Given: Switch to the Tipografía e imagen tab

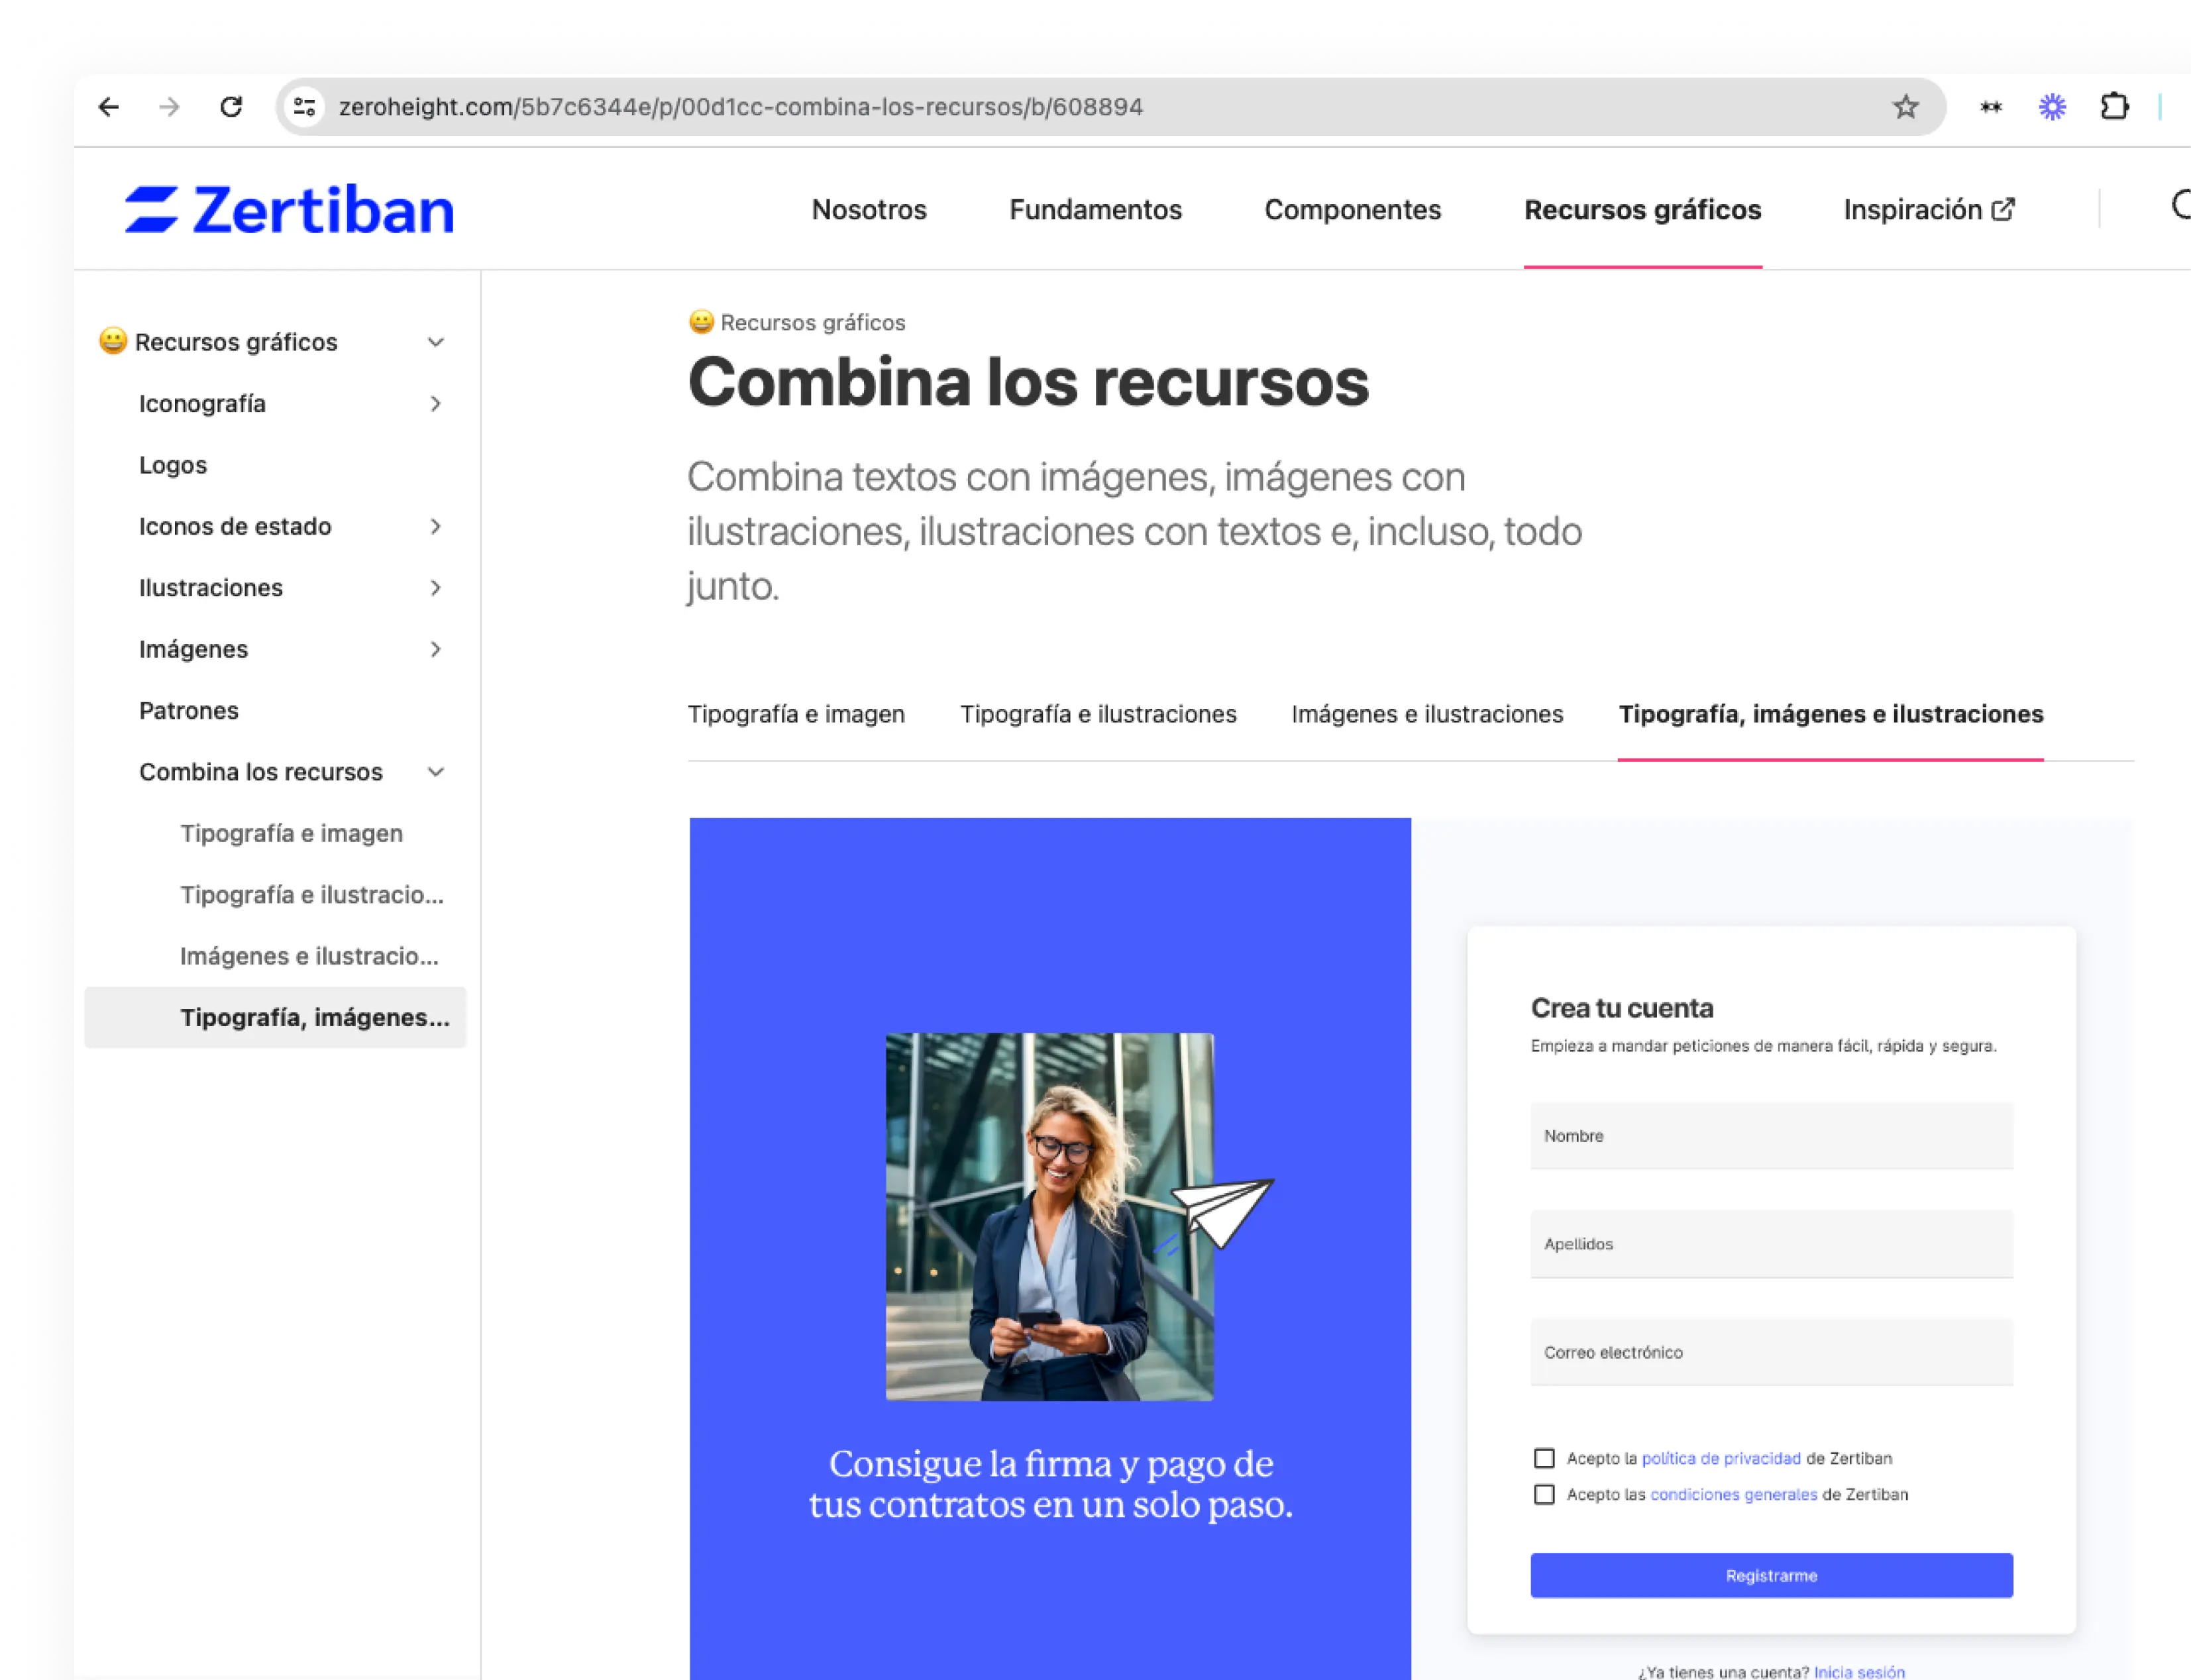Looking at the screenshot, I should coord(796,714).
